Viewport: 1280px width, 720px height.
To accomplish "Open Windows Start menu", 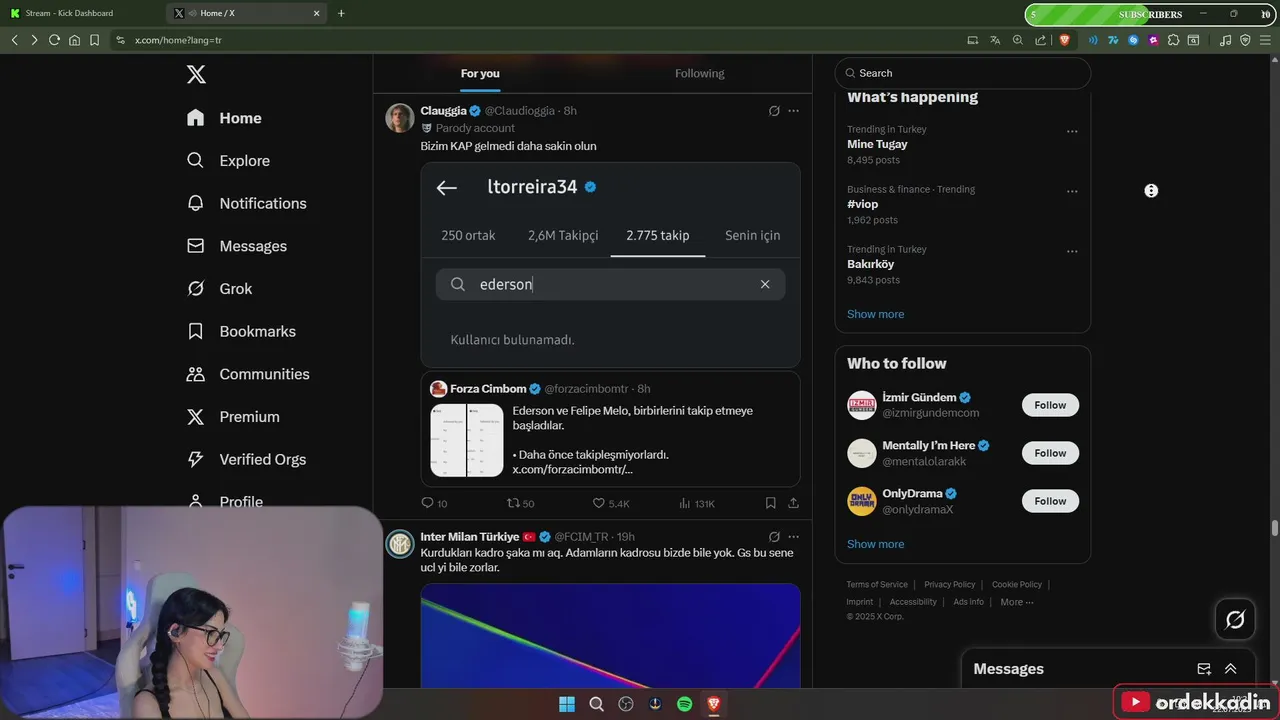I will 567,704.
